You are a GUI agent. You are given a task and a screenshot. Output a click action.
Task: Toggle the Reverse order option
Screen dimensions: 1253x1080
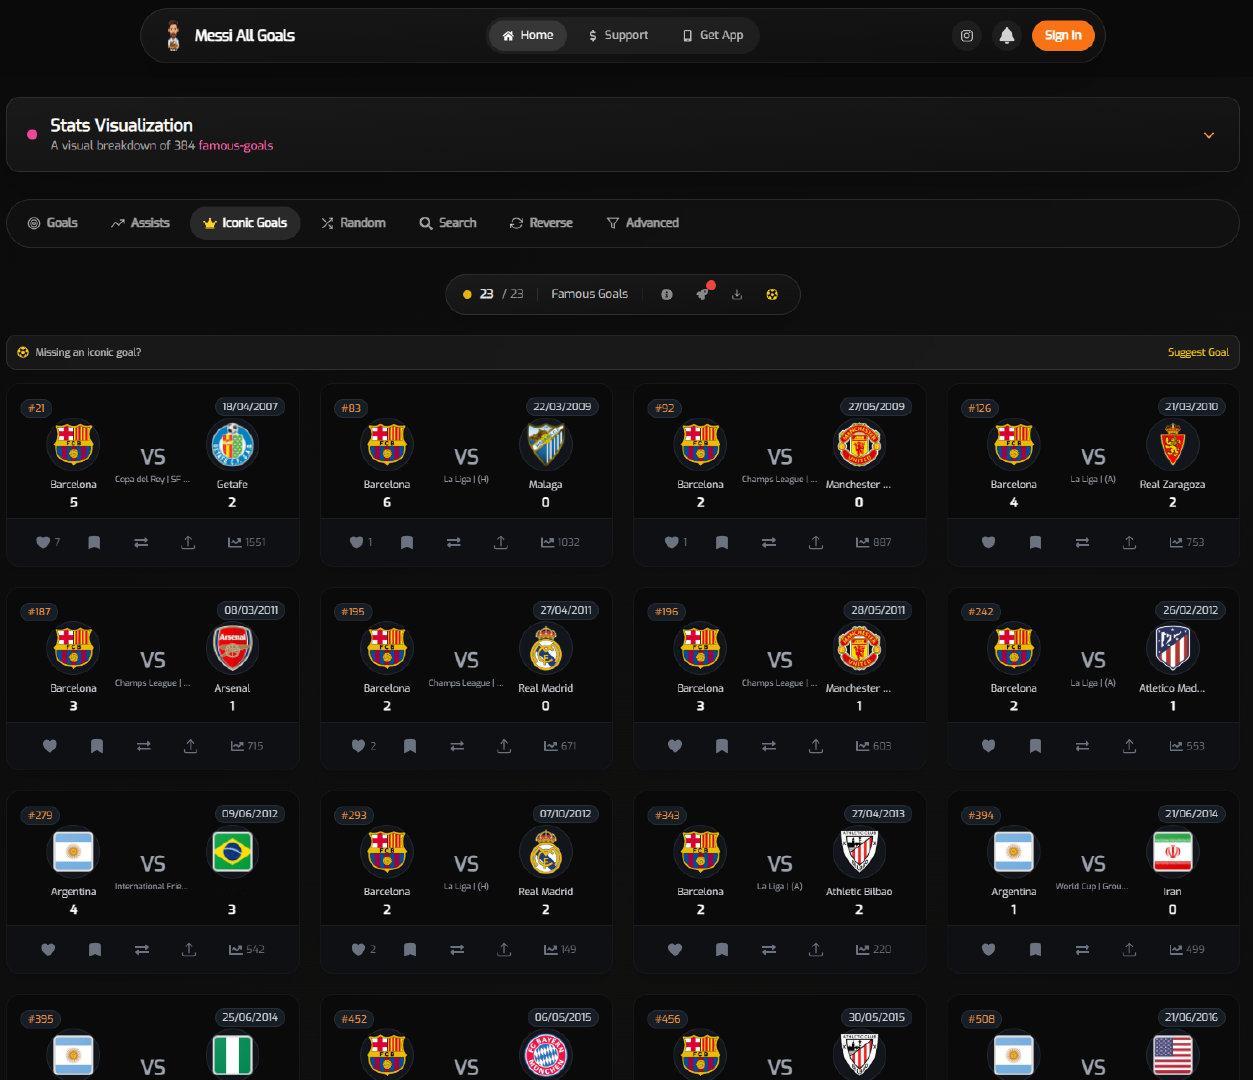click(x=541, y=223)
